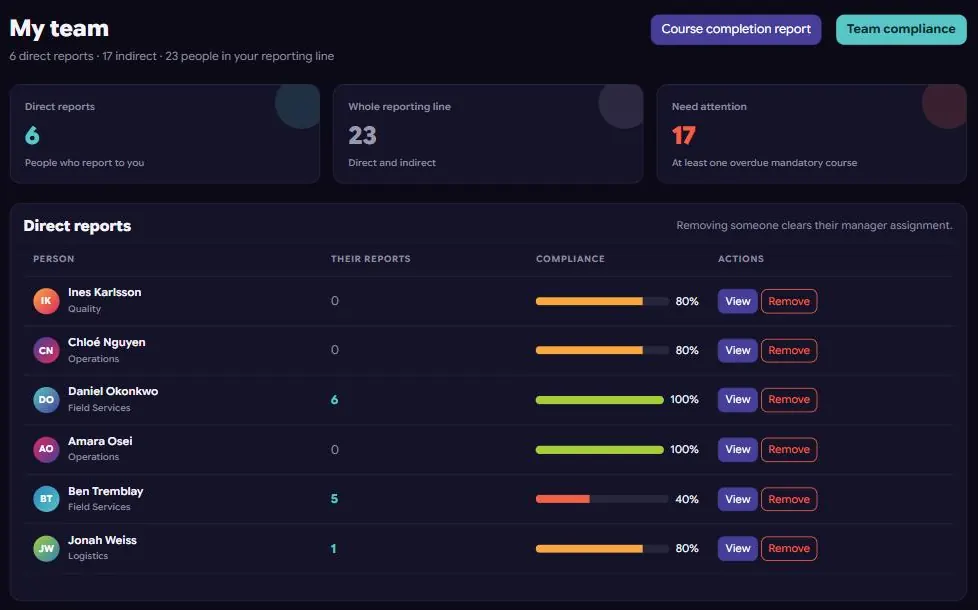Click the name Chloé Nguyen
The image size is (978, 610).
pyautogui.click(x=107, y=342)
